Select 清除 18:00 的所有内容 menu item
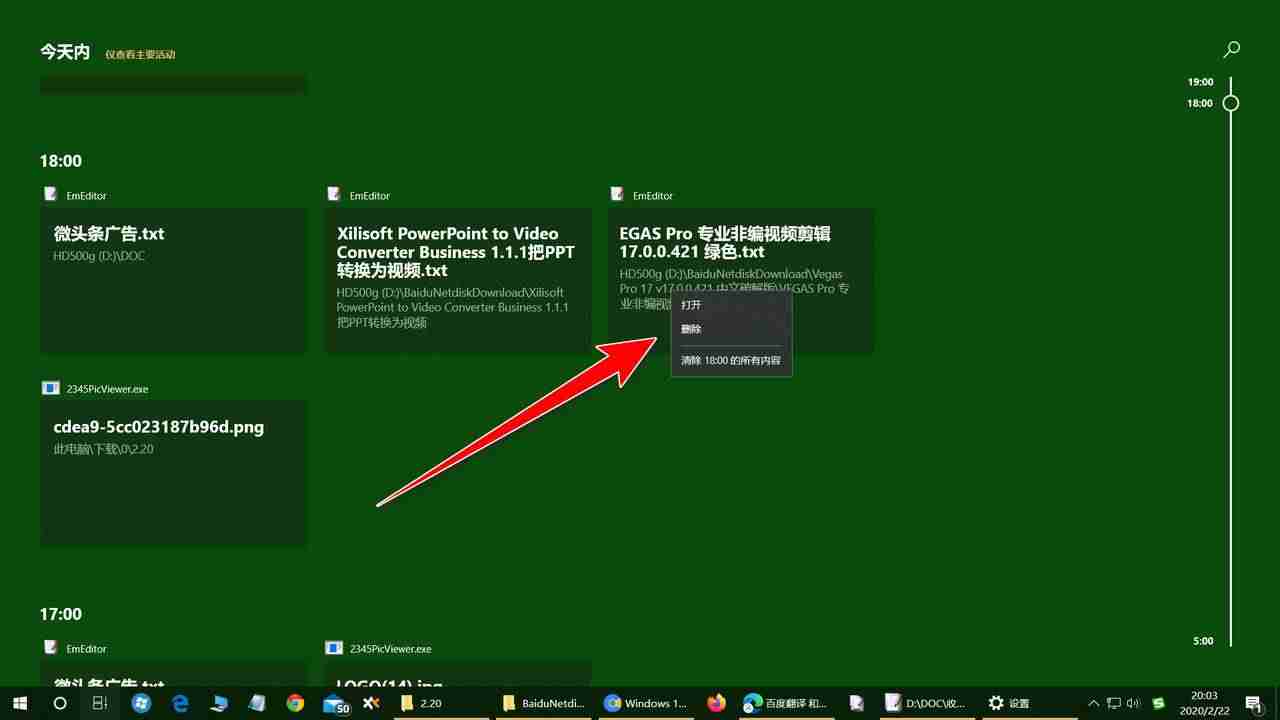Viewport: 1280px width, 720px height. click(x=731, y=360)
